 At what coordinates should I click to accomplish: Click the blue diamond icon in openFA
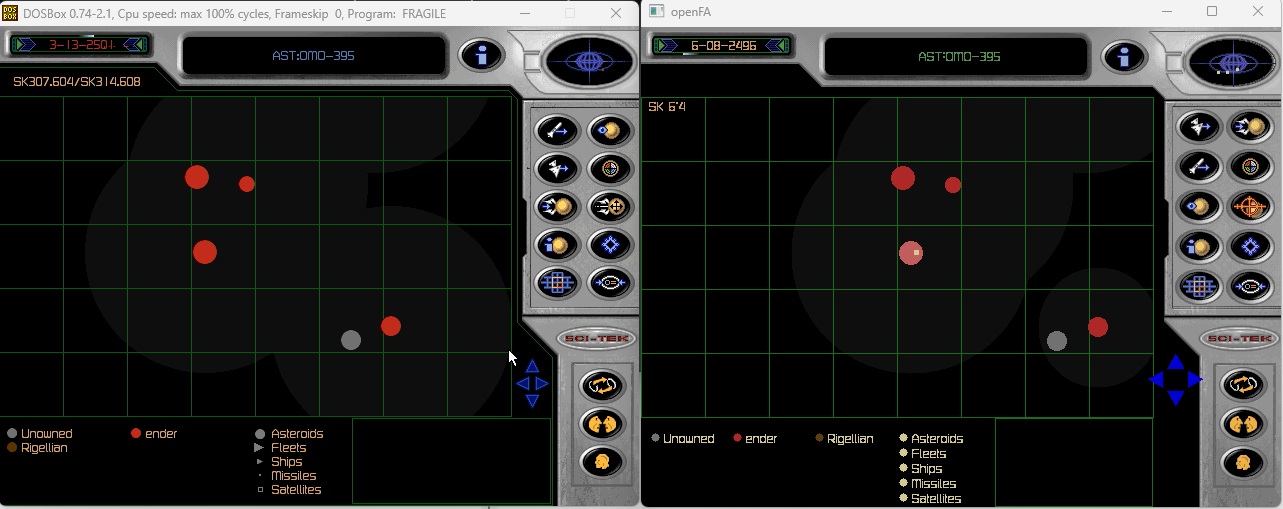pos(1249,245)
